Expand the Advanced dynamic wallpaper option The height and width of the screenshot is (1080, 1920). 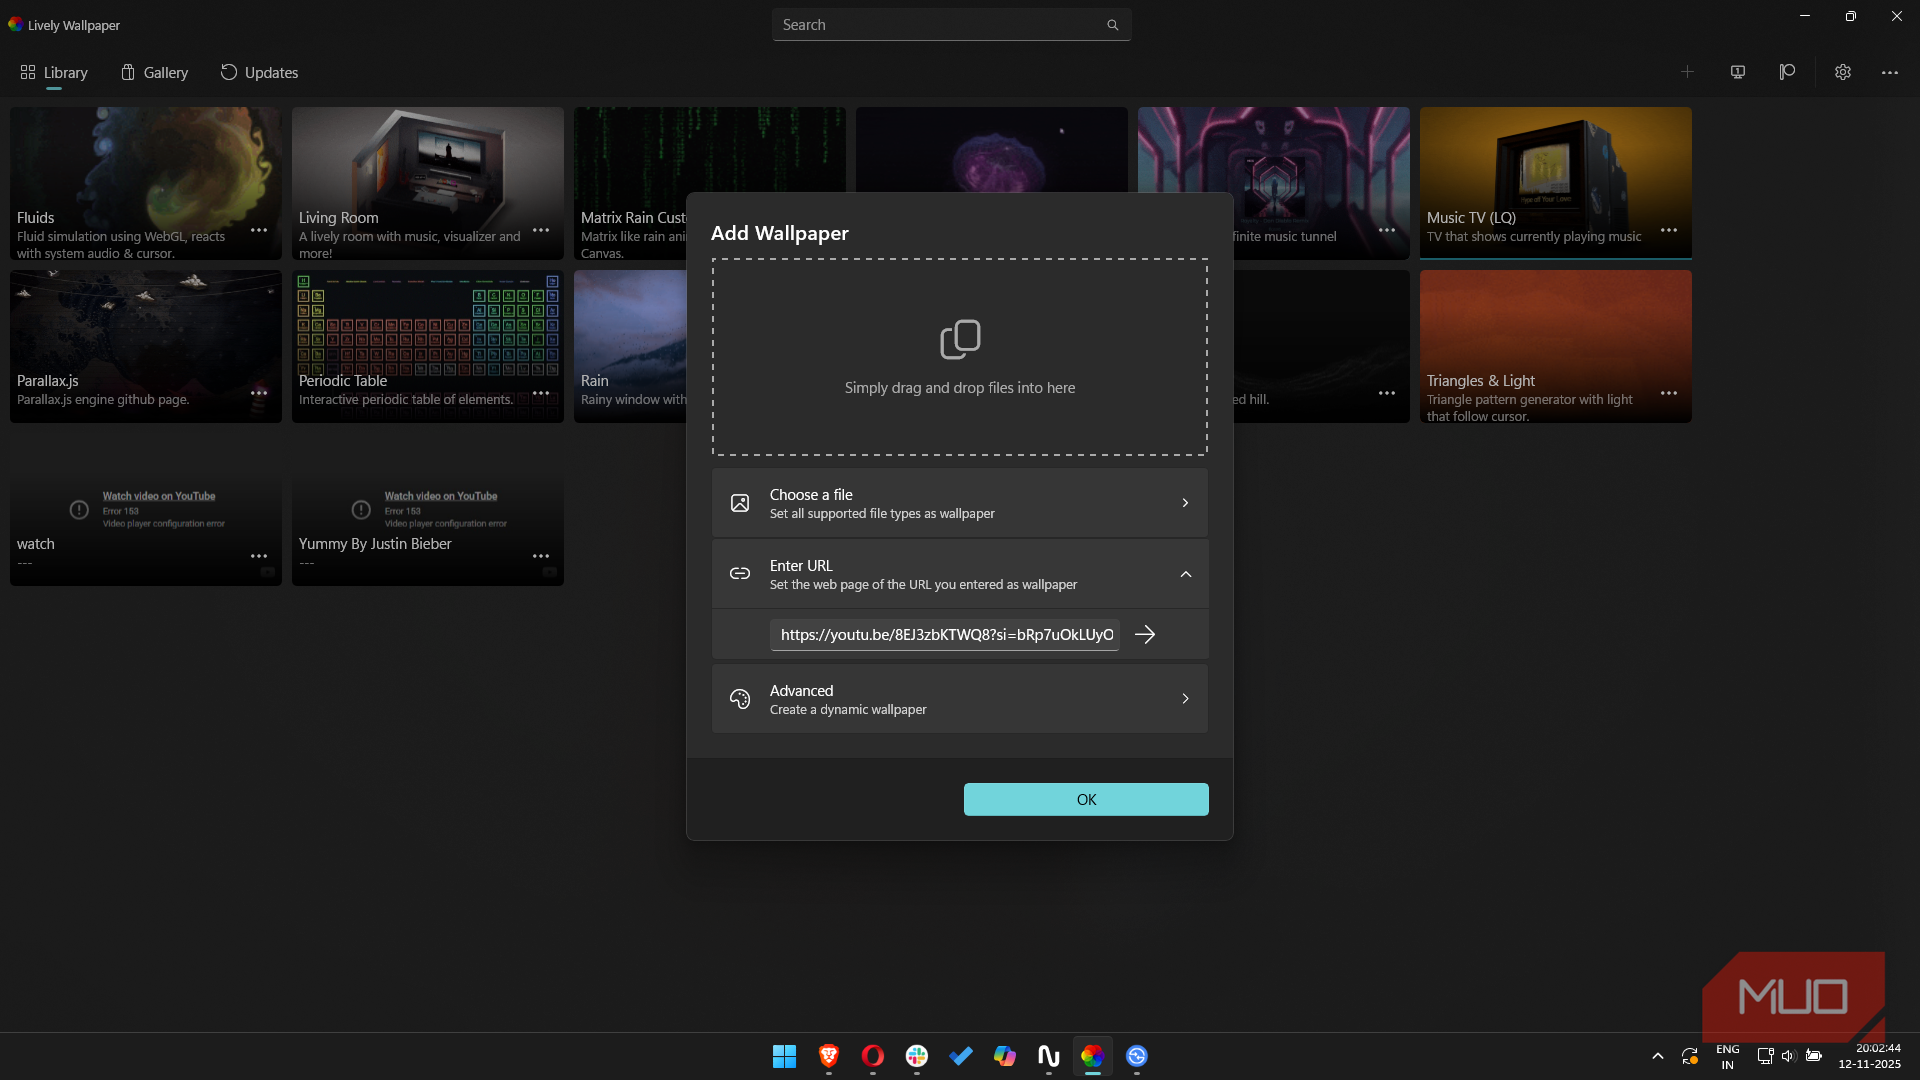[959, 699]
